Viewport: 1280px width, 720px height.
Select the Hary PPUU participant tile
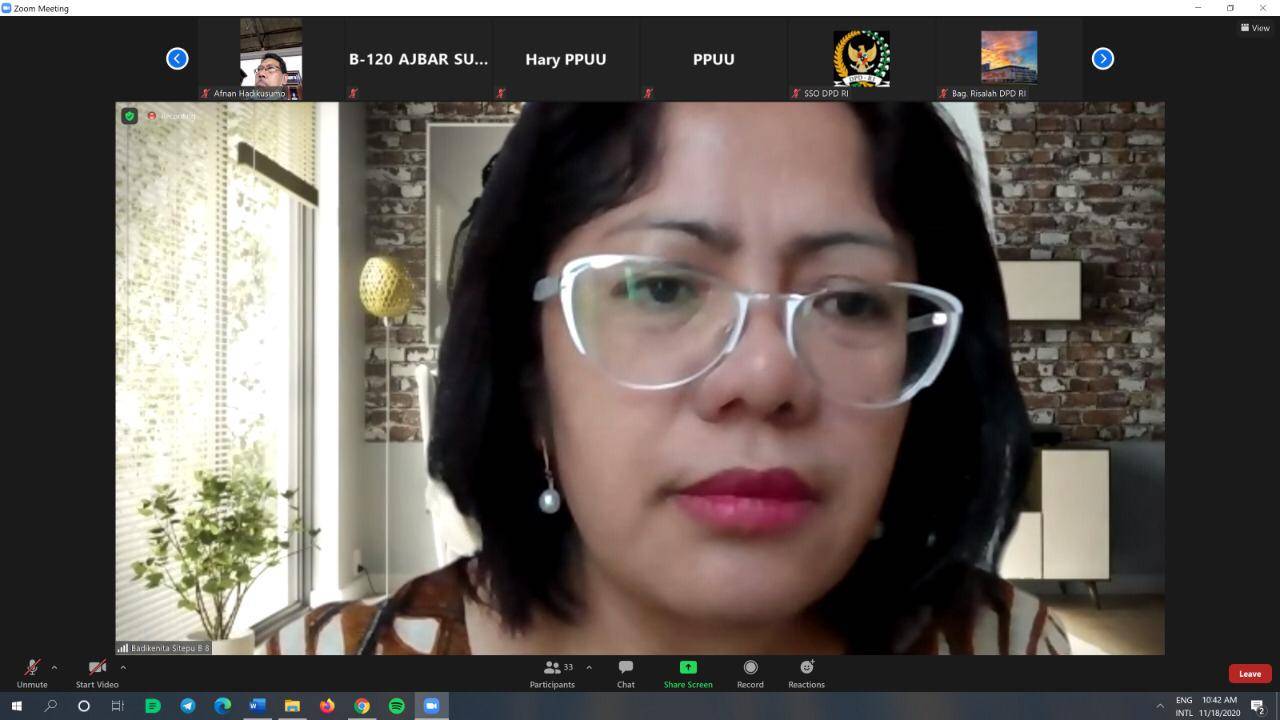pyautogui.click(x=566, y=59)
